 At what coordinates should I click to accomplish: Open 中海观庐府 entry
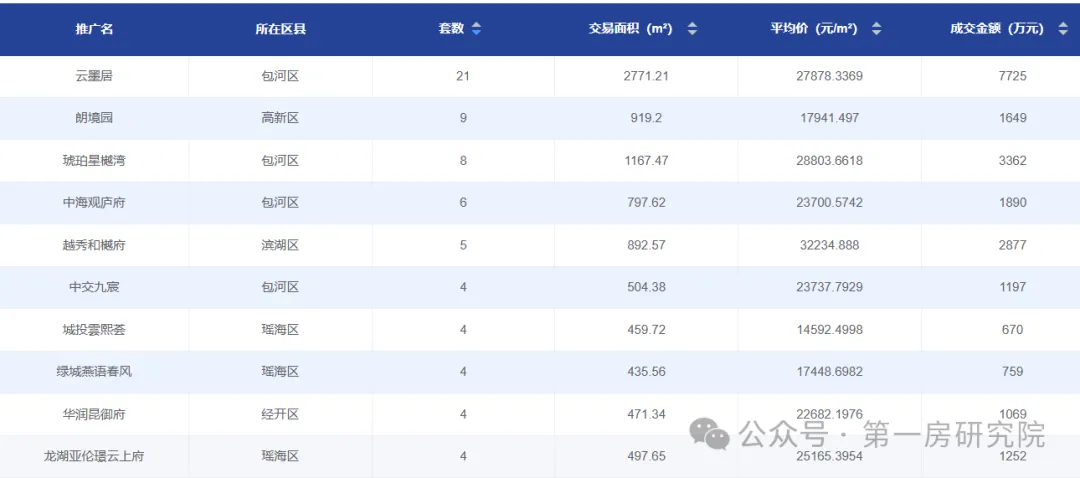click(x=94, y=202)
